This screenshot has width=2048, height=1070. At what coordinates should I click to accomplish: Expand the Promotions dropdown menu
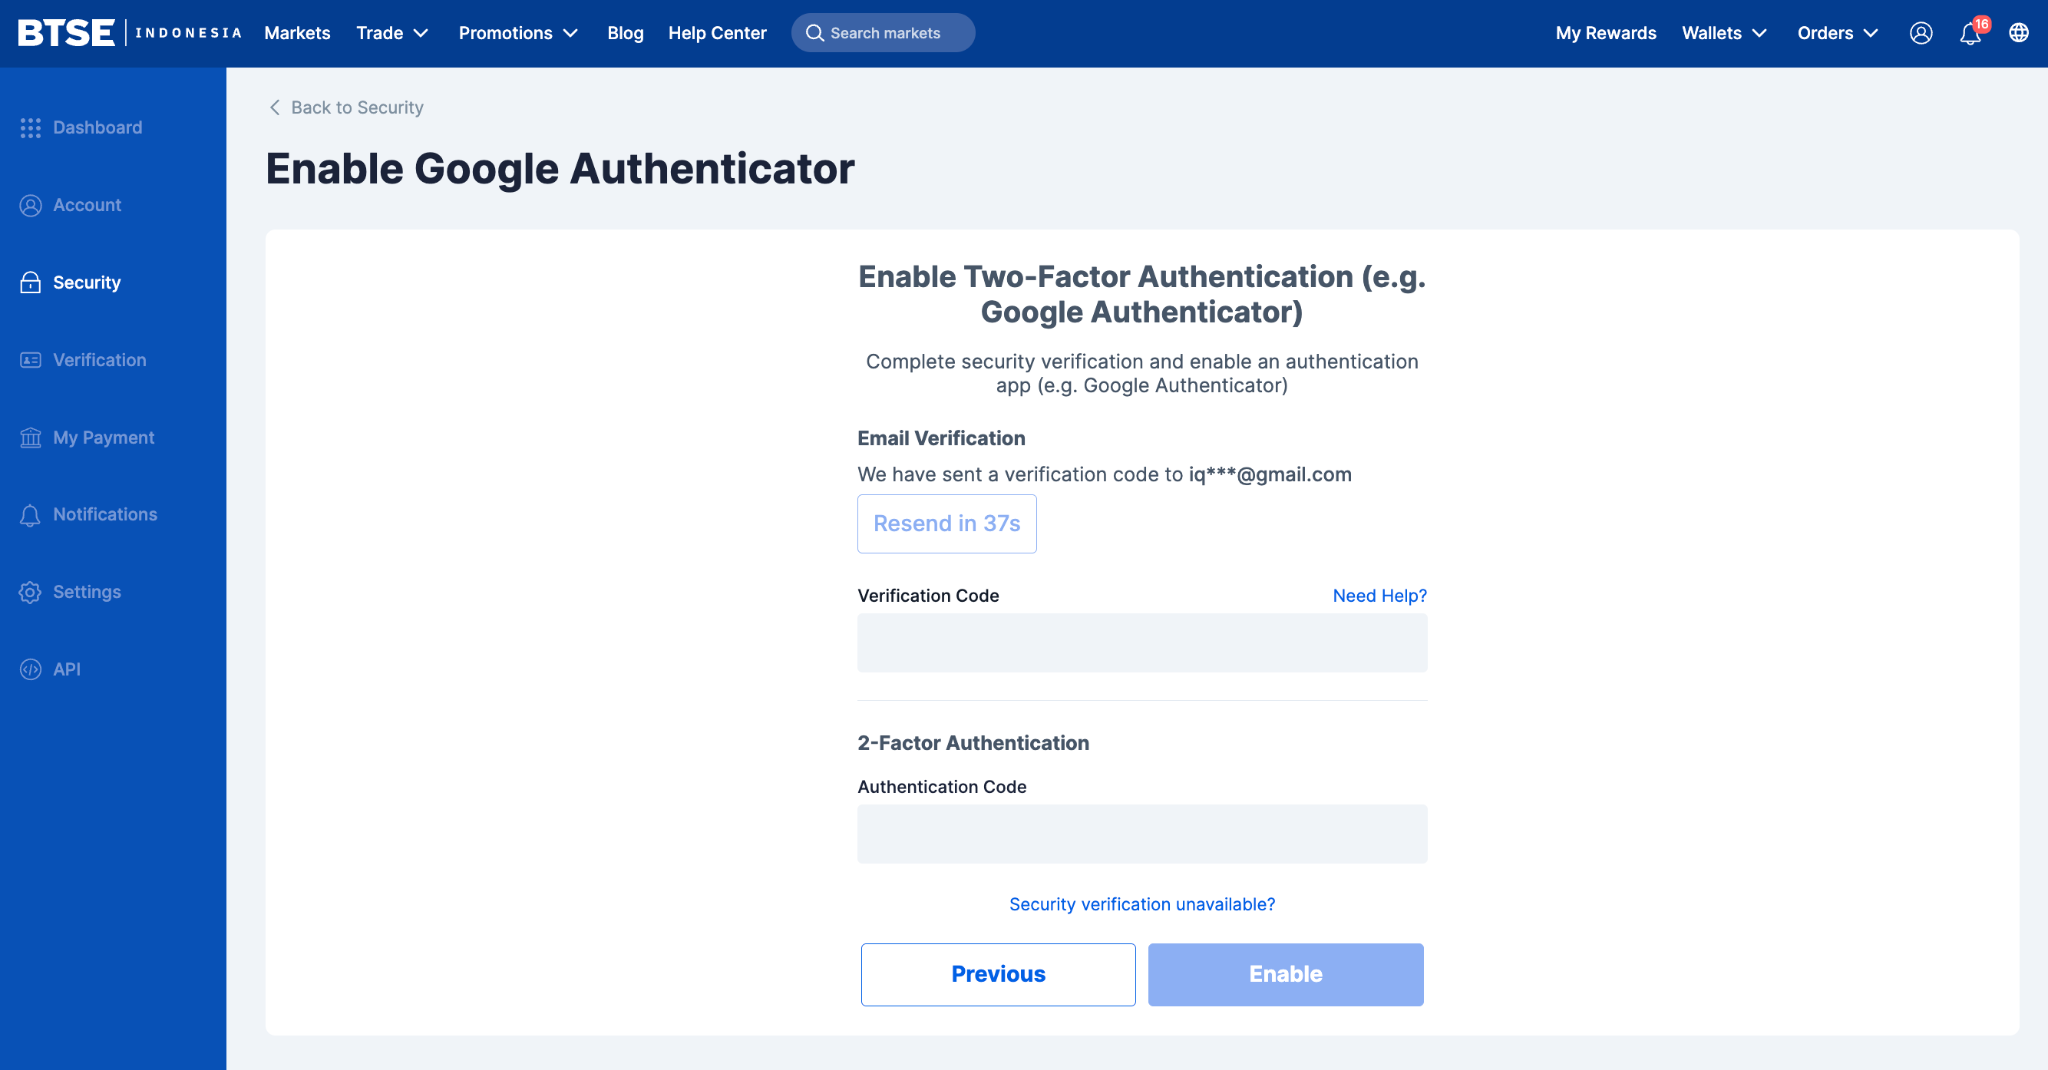point(518,33)
